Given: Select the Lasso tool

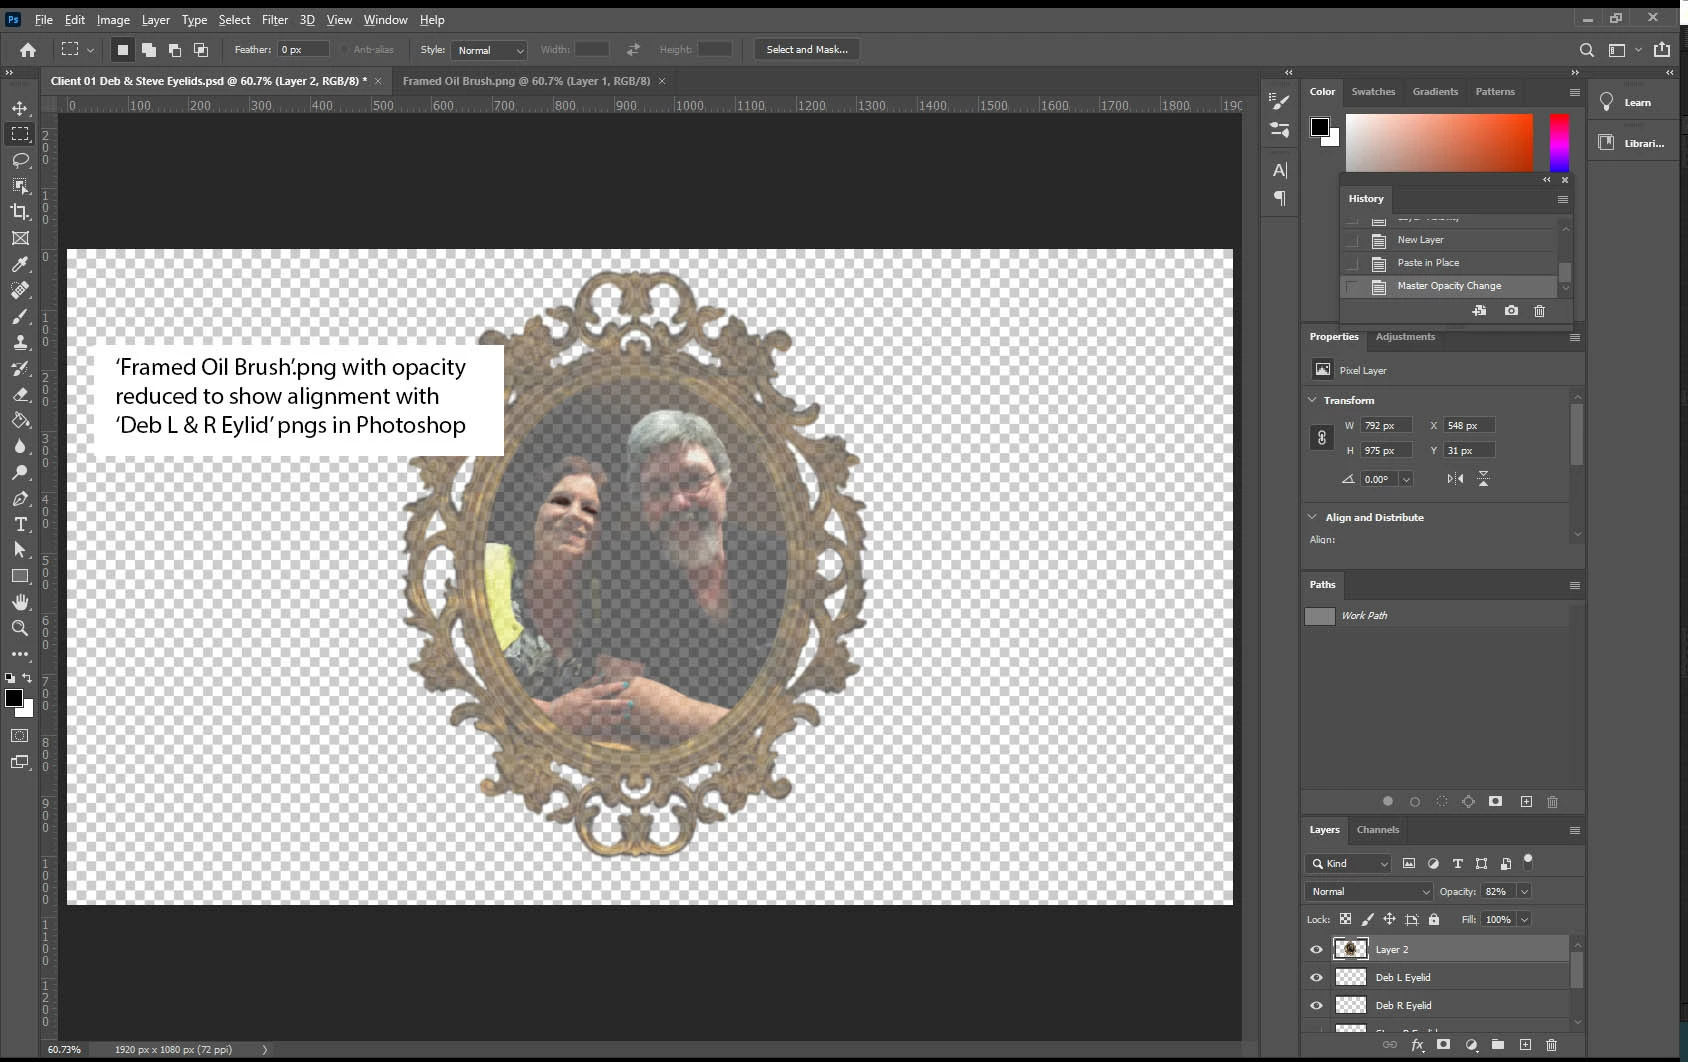Looking at the screenshot, I should click(x=20, y=160).
